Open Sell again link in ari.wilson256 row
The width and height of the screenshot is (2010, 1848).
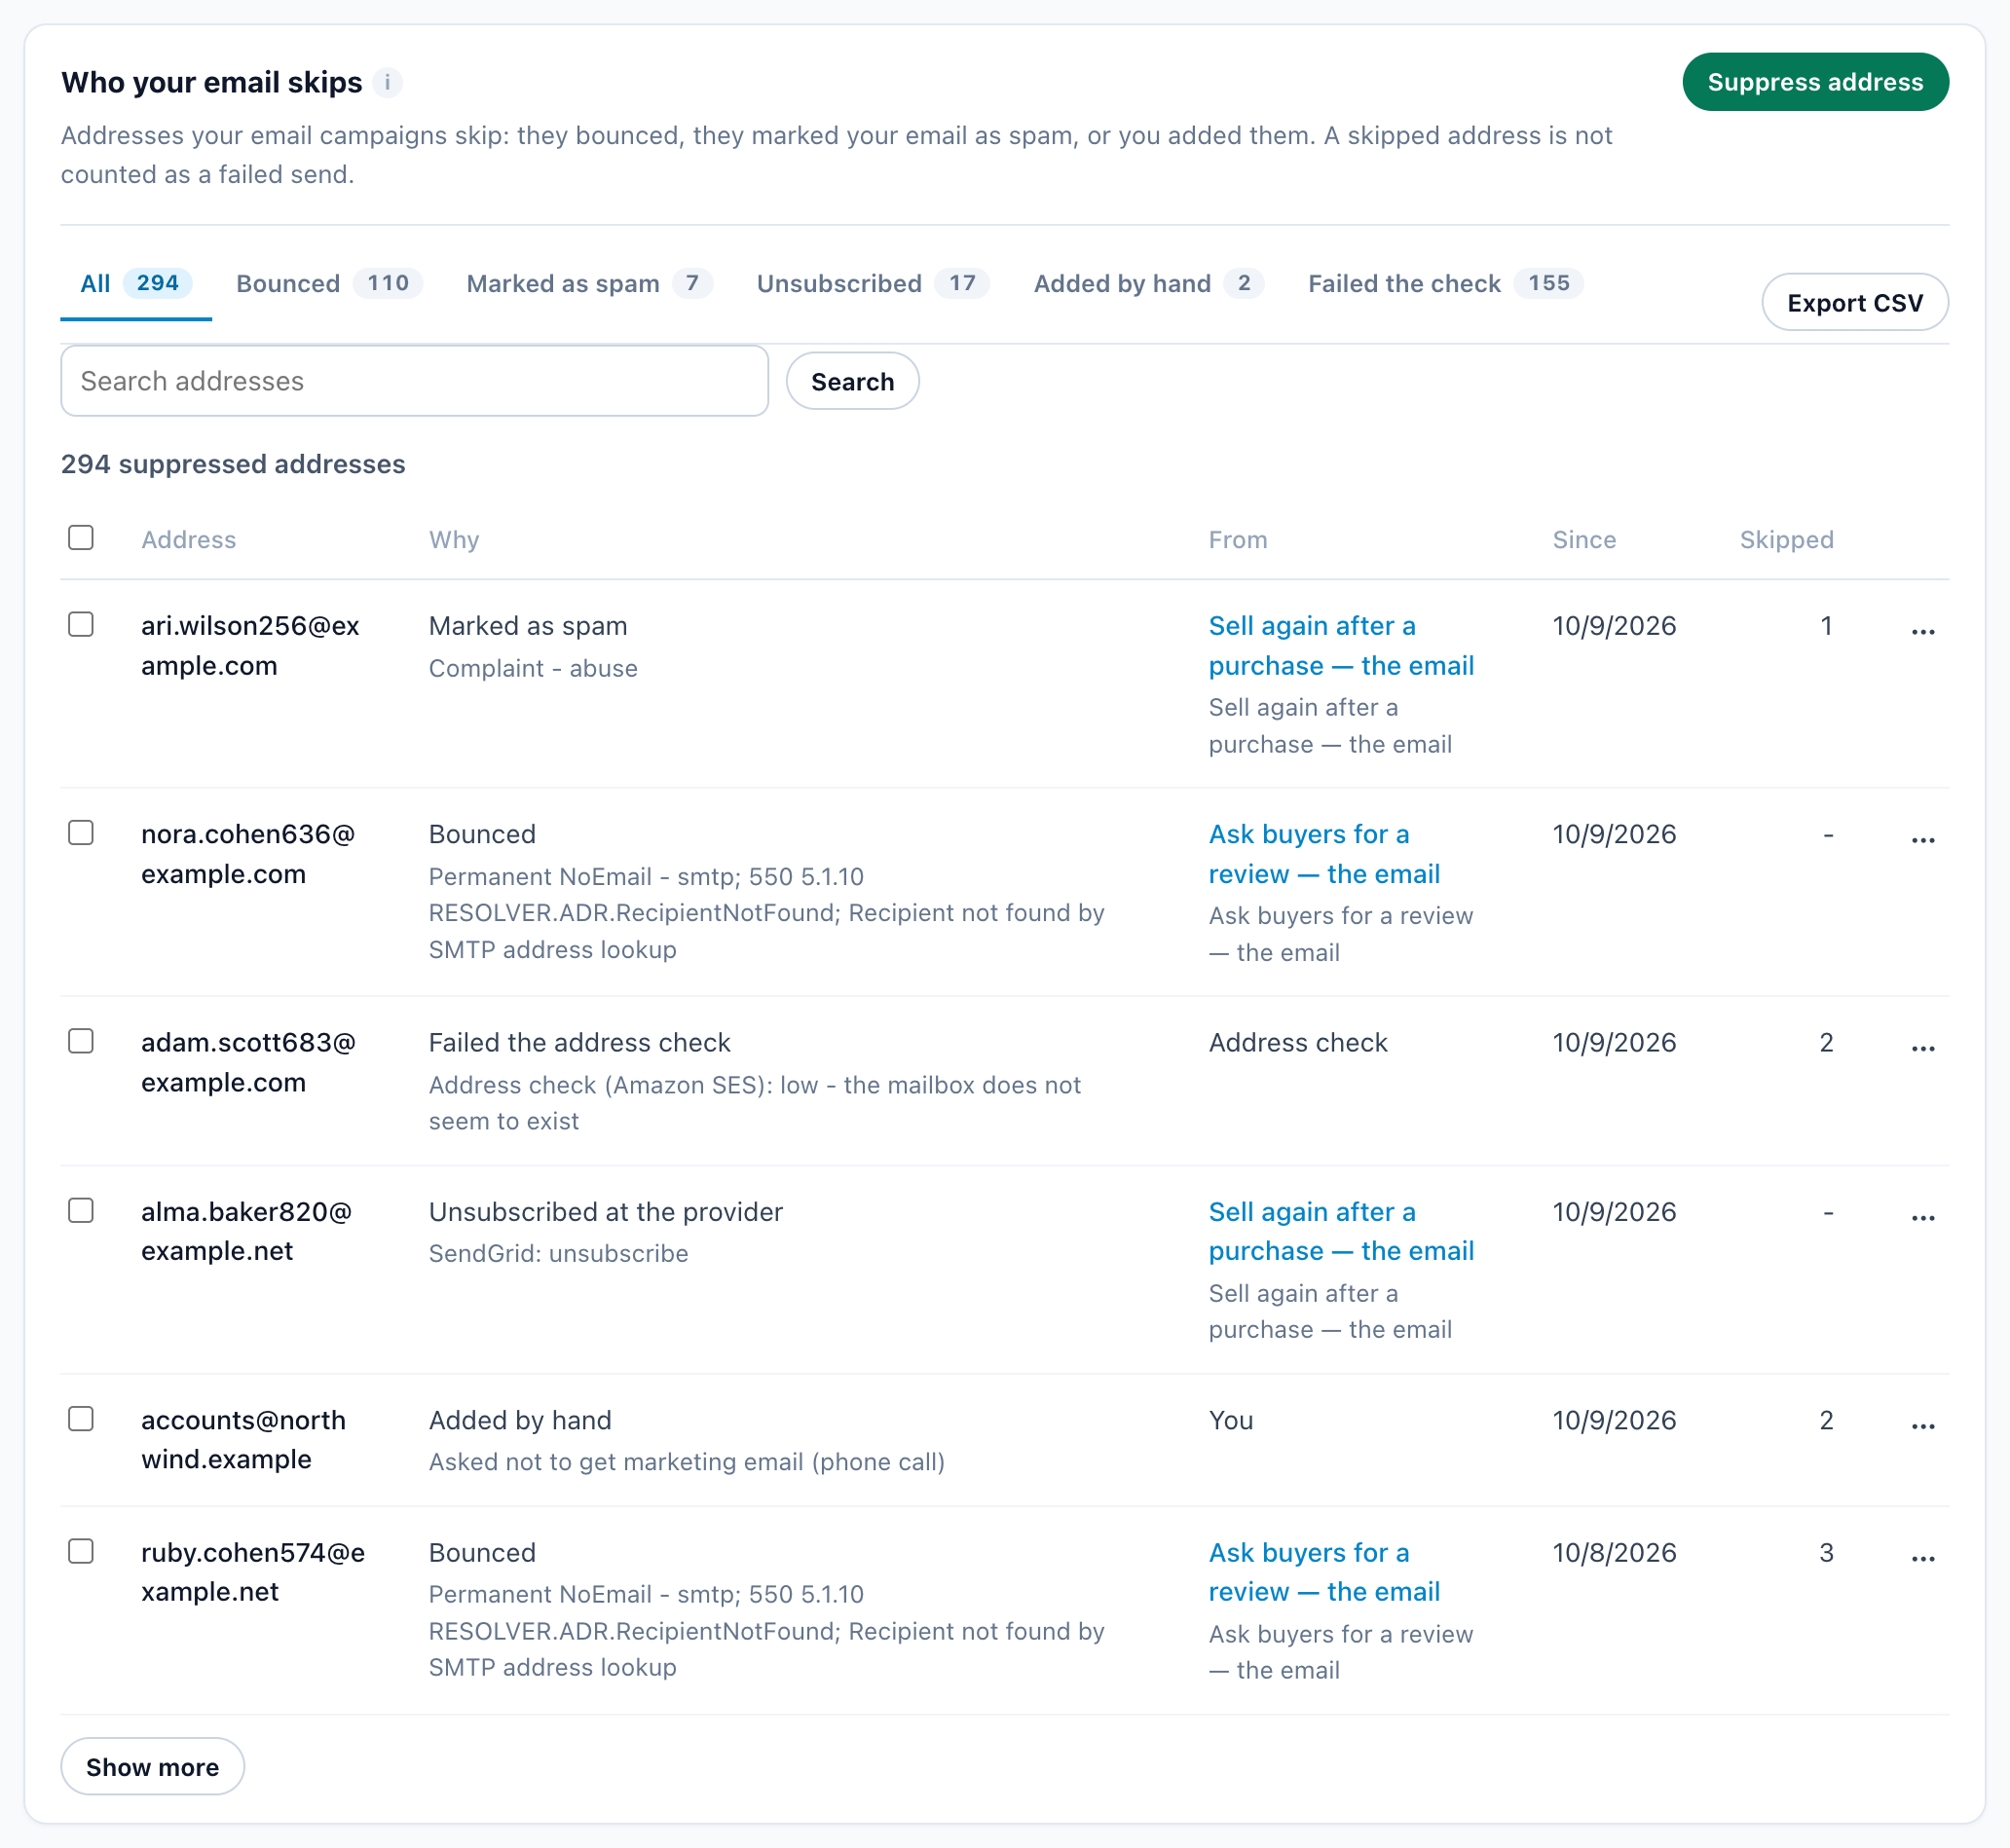pyautogui.click(x=1341, y=646)
